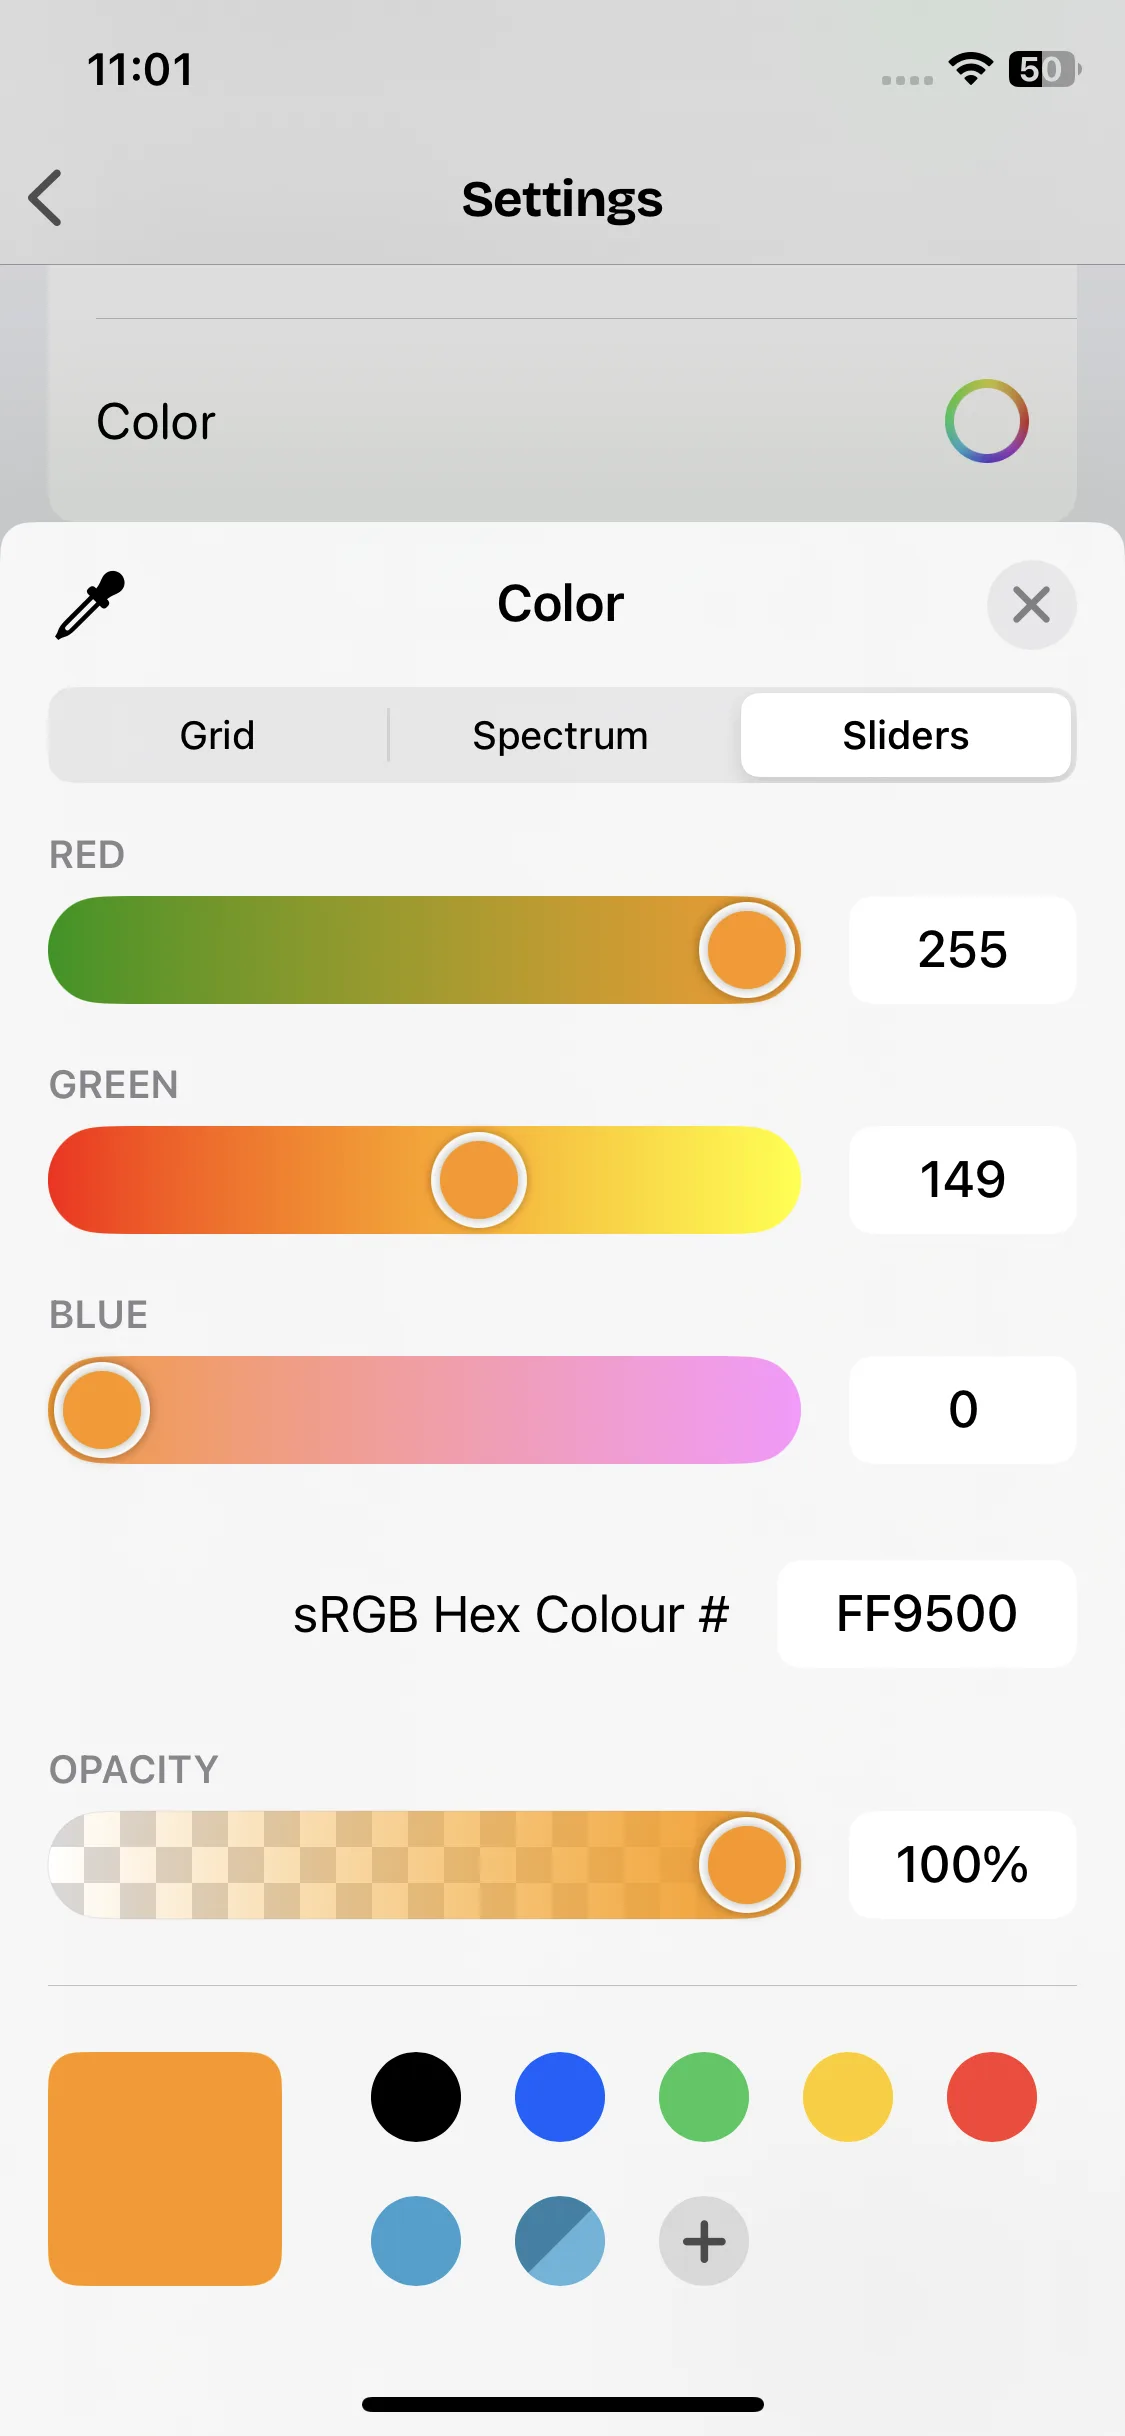Choose the red saved swatch
Image resolution: width=1125 pixels, height=2436 pixels.
point(992,2097)
